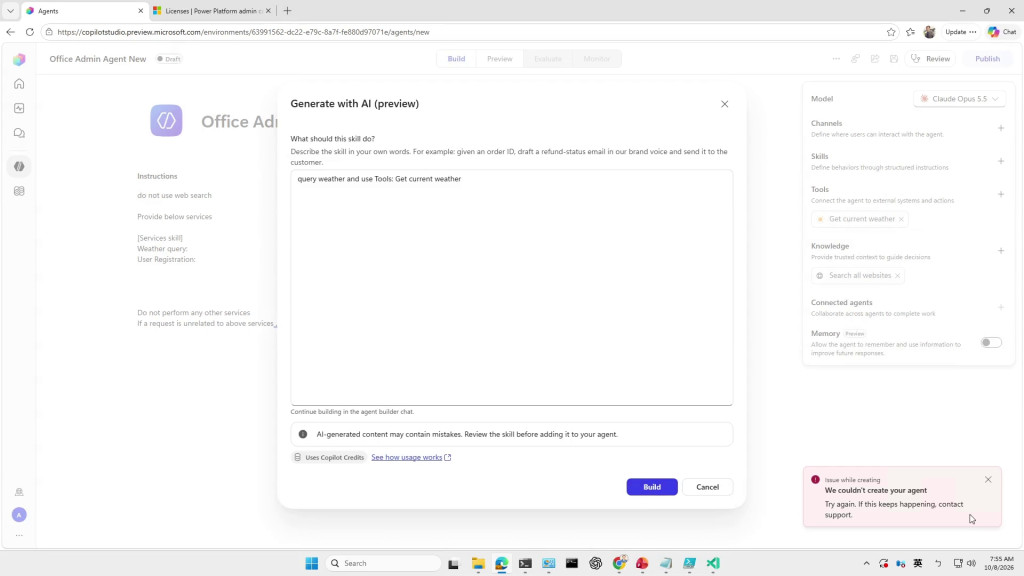Screen dimensions: 1024x576
Task: Click into the skill description text box
Action: coord(511,287)
